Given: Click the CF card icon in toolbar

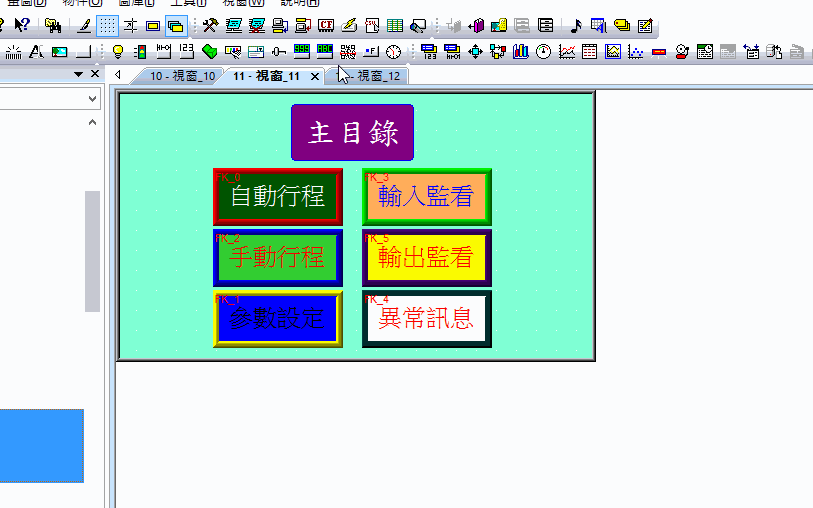Looking at the screenshot, I should (x=325, y=25).
